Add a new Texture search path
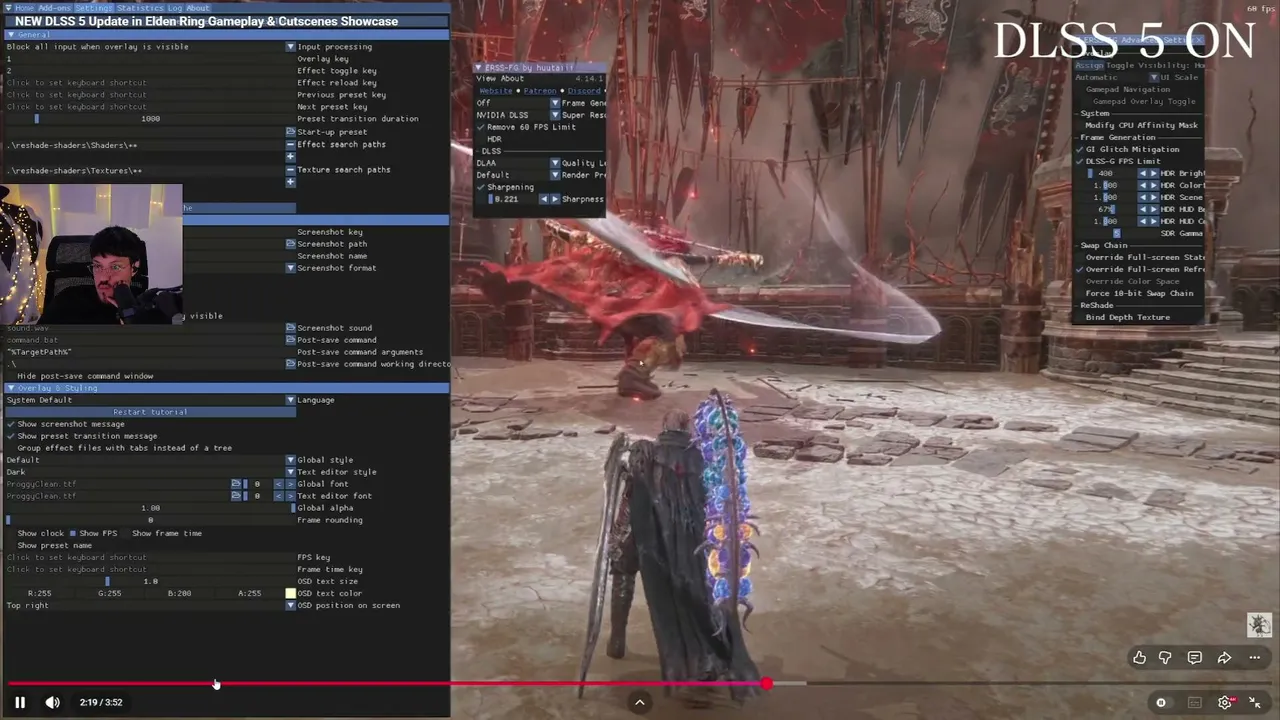The width and height of the screenshot is (1280, 720). pyautogui.click(x=290, y=181)
